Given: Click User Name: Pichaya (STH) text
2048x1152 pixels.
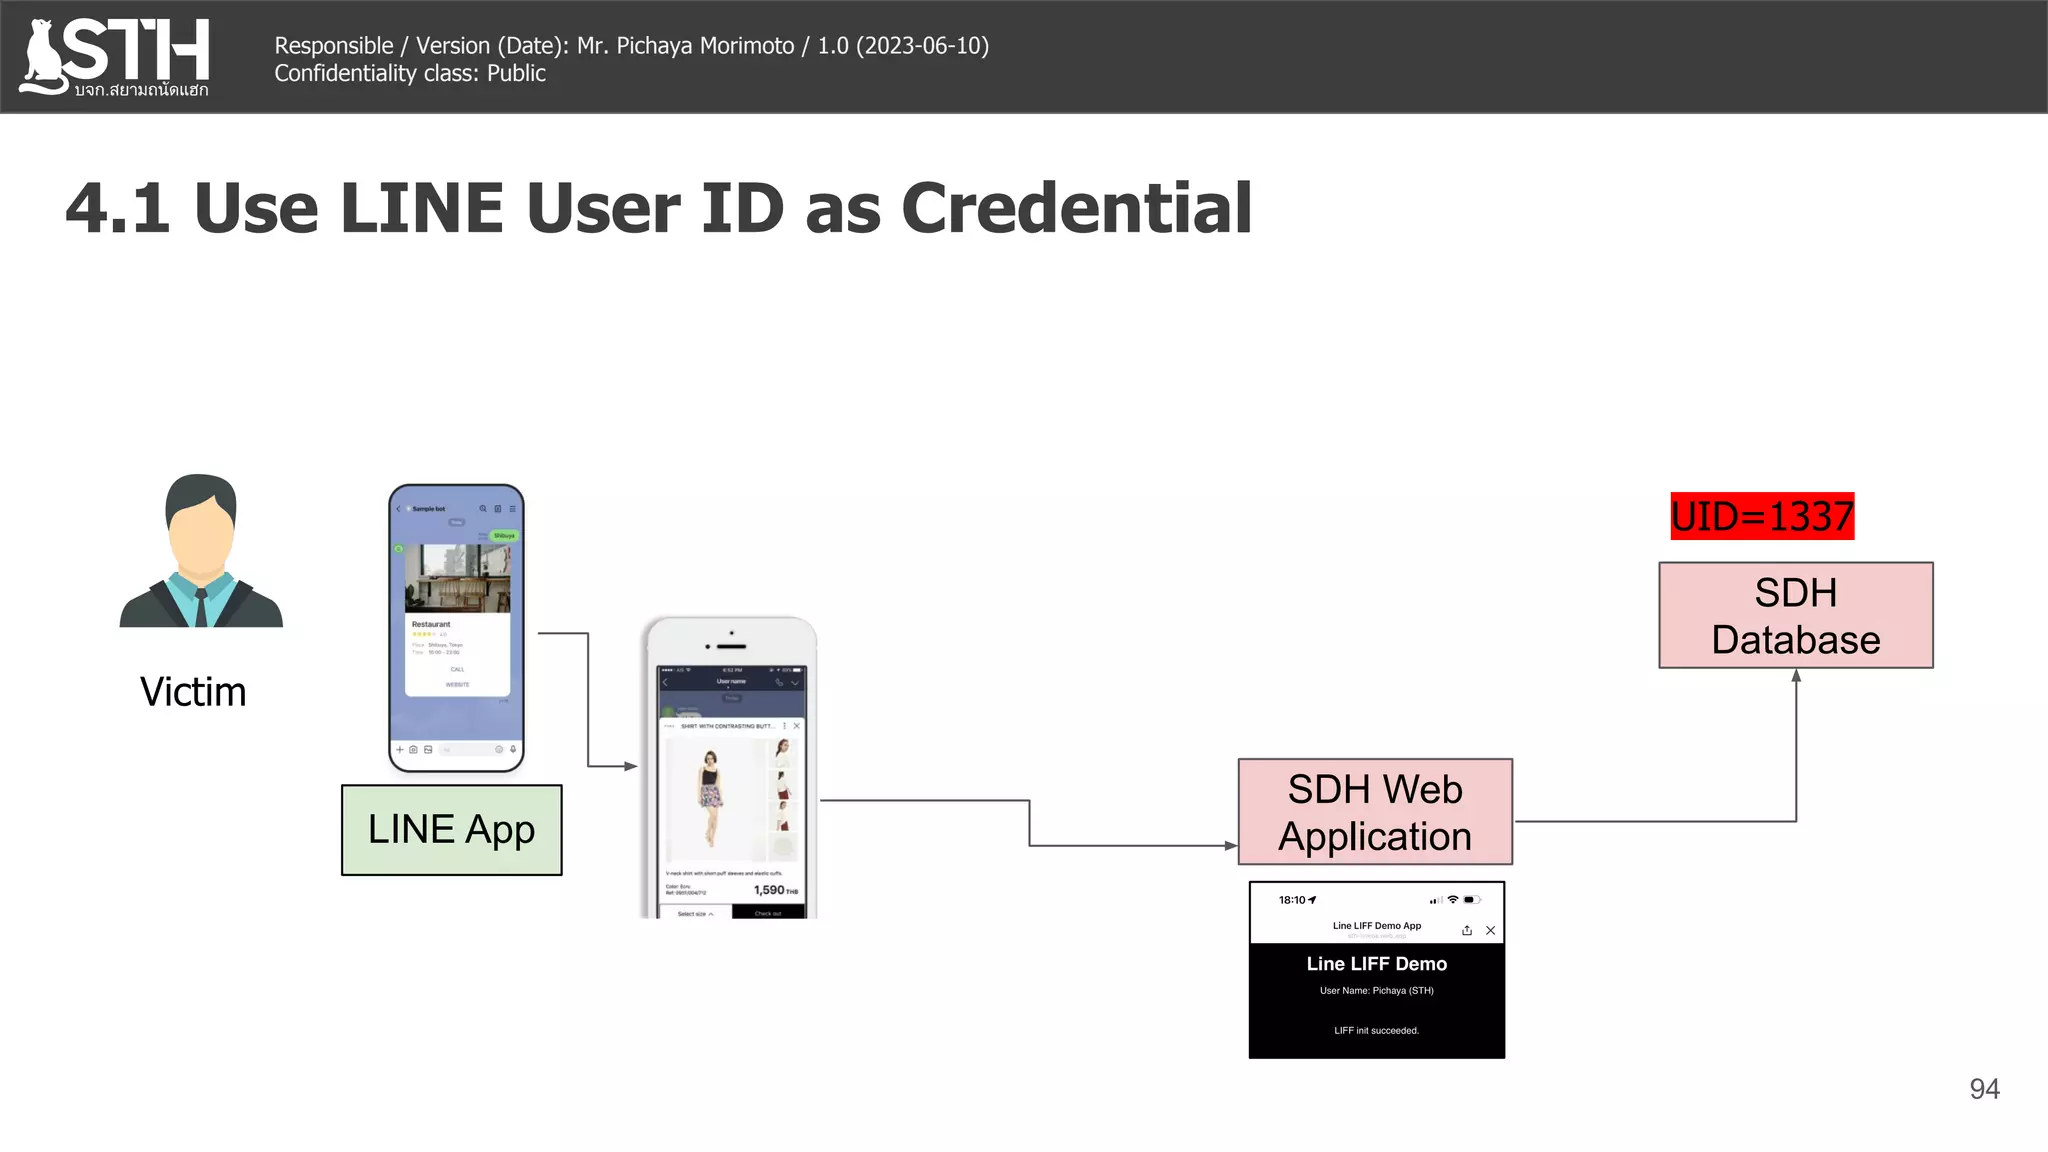Looking at the screenshot, I should (1377, 991).
